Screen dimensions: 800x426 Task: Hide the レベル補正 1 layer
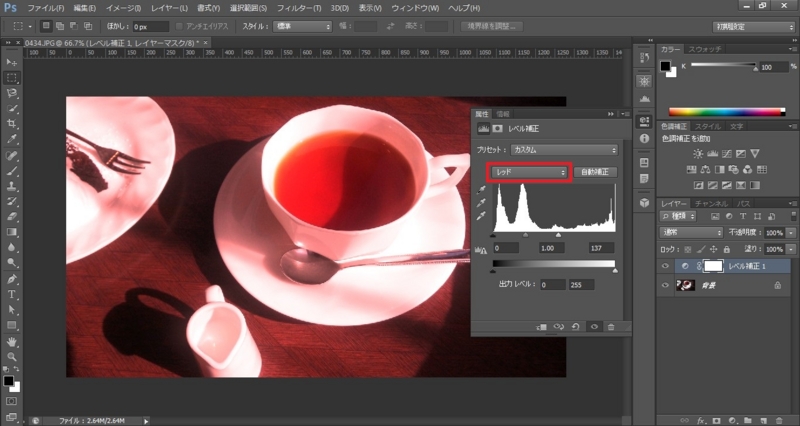coord(665,266)
